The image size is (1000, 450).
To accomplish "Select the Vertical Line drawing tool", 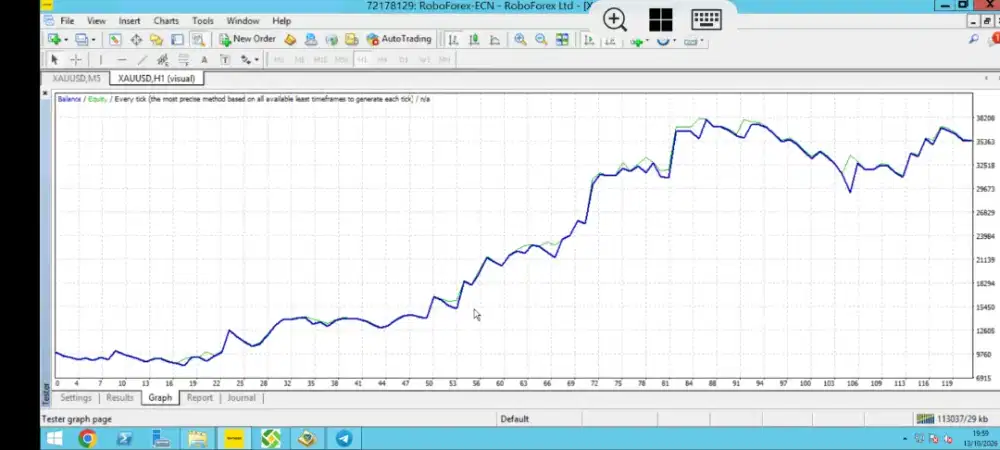I will [100, 59].
